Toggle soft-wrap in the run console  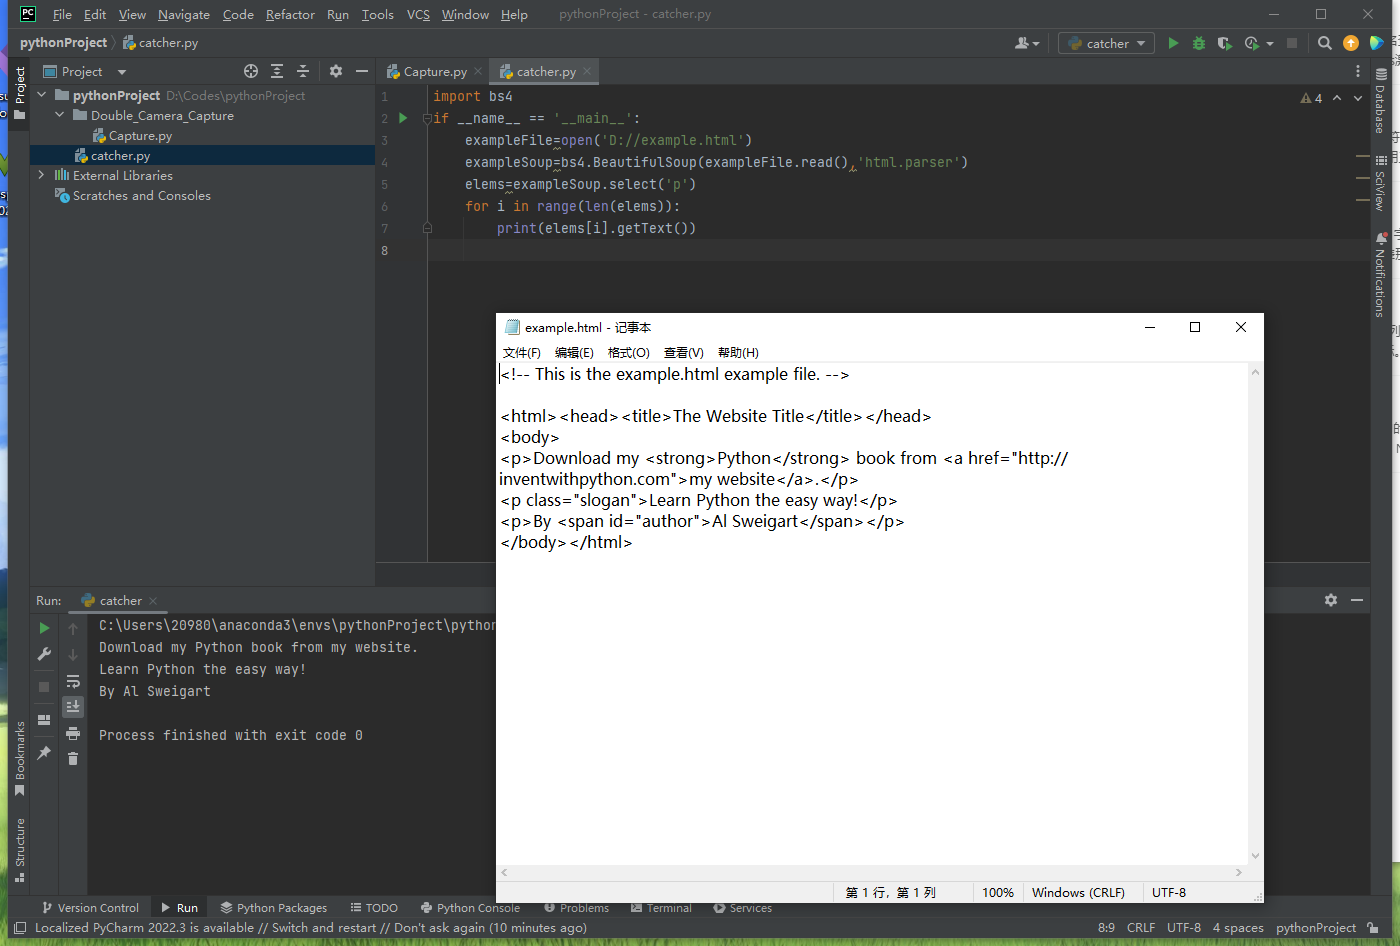tap(72, 681)
